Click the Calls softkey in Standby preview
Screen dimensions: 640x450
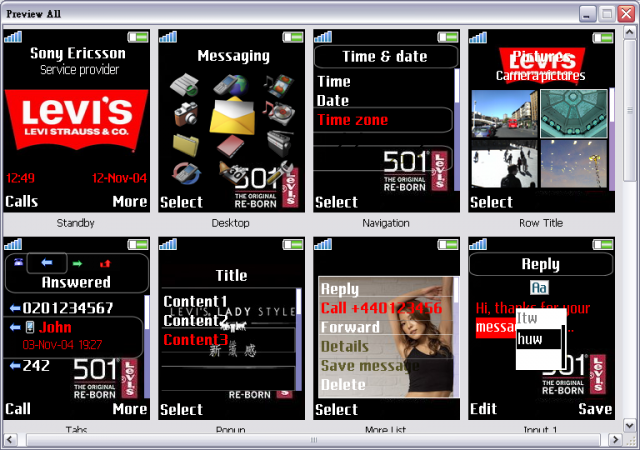(x=22, y=201)
